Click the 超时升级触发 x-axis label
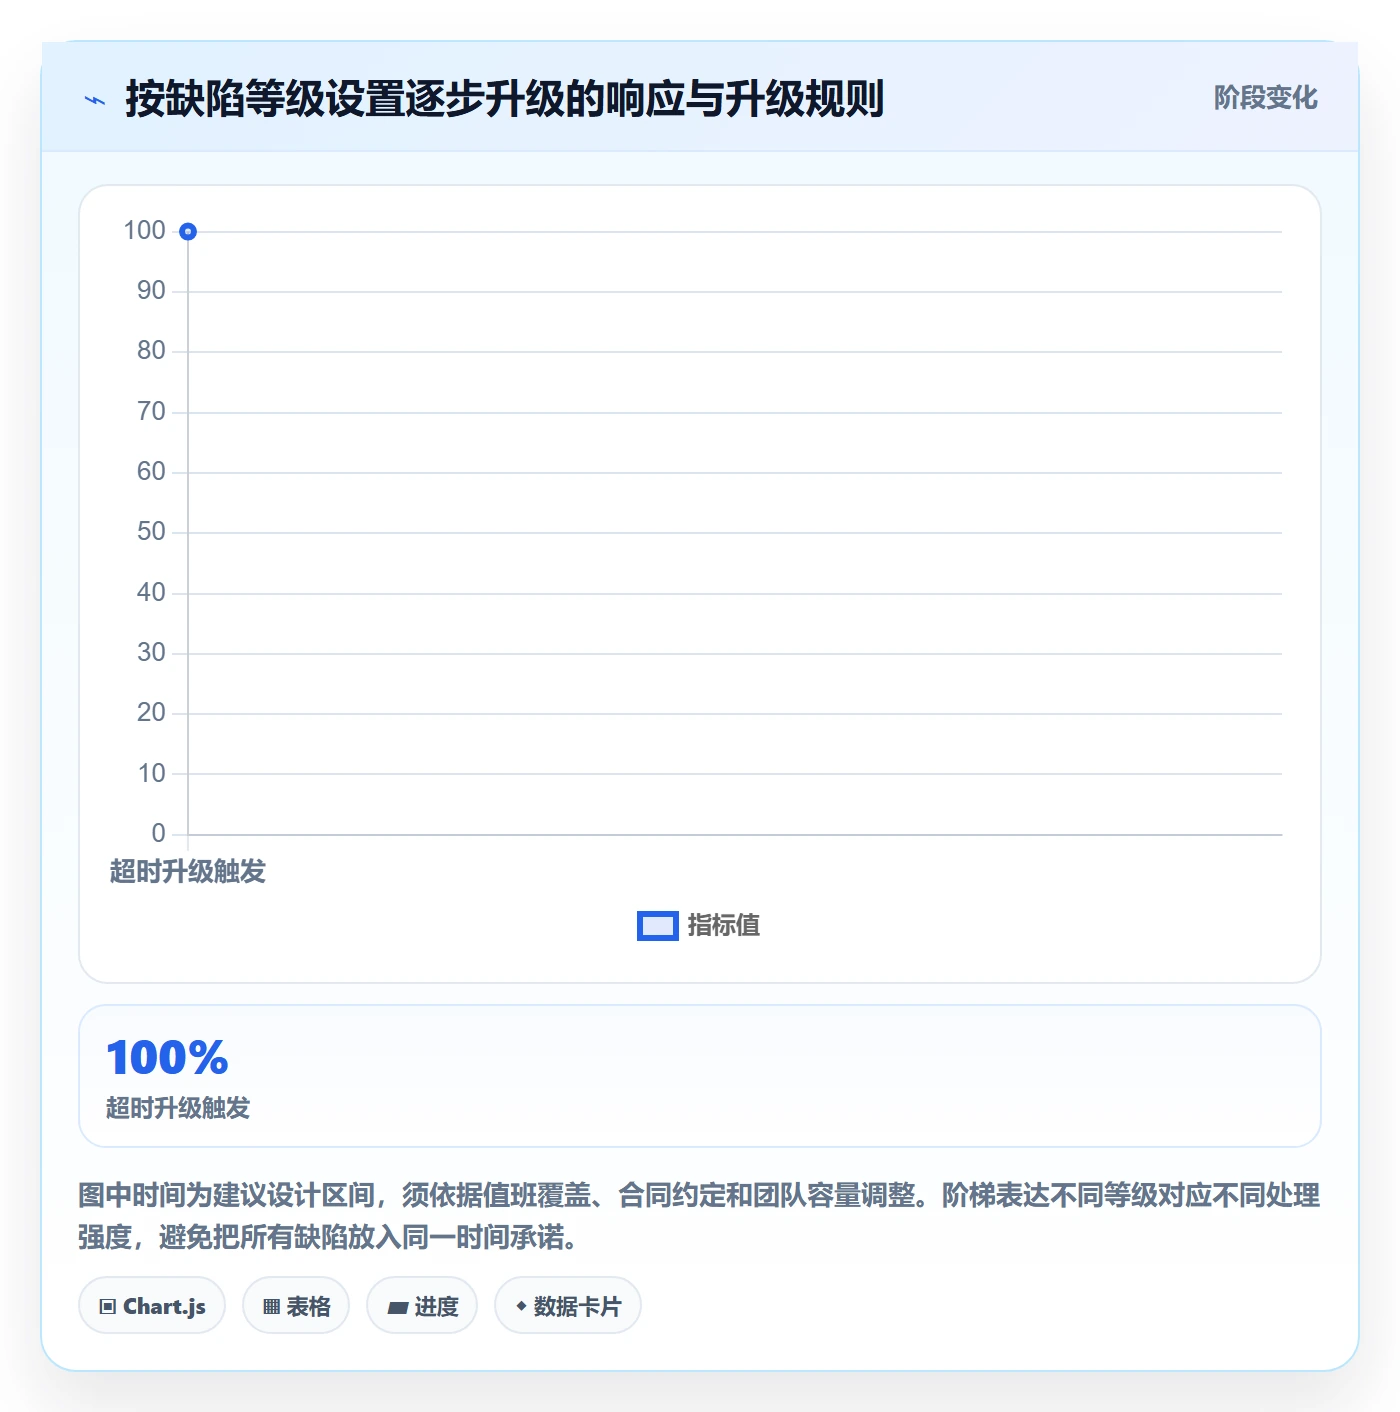The height and width of the screenshot is (1412, 1400). (188, 871)
